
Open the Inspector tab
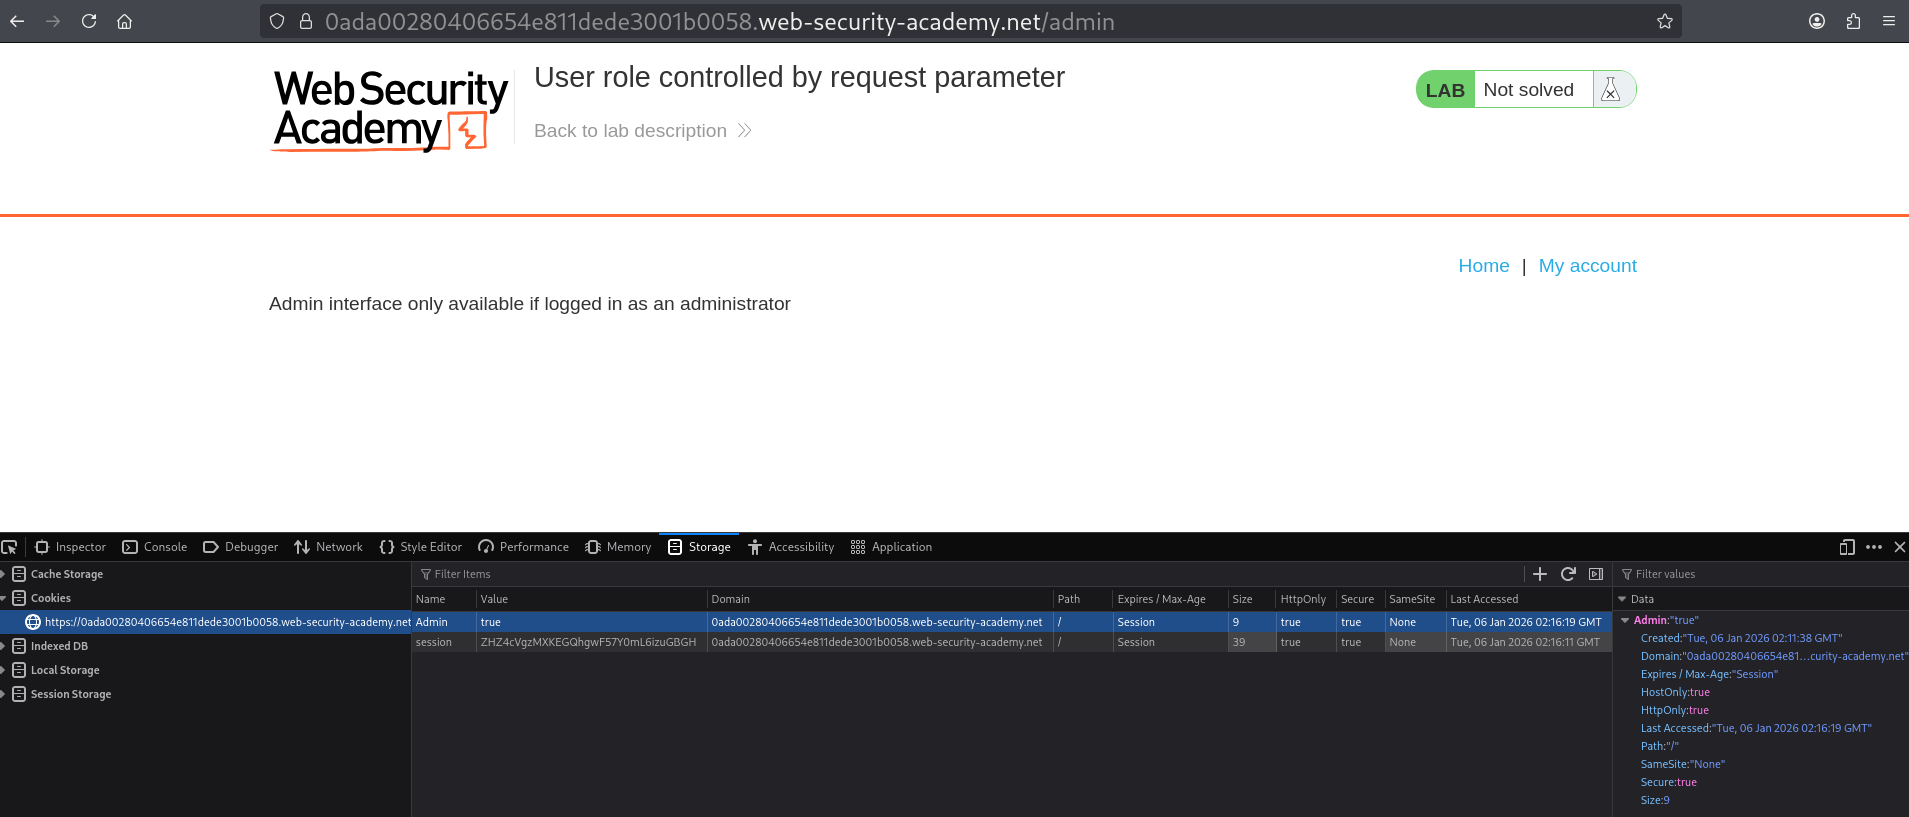pos(71,547)
